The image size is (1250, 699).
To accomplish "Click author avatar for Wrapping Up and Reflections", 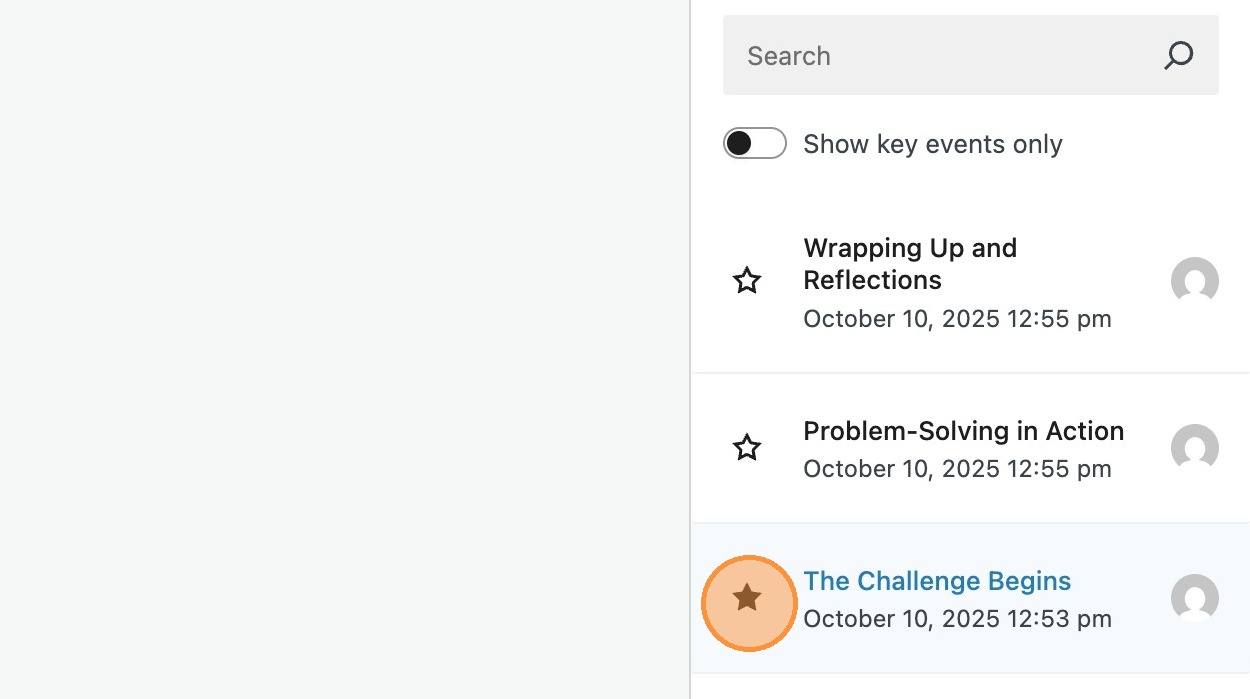I will coord(1194,281).
